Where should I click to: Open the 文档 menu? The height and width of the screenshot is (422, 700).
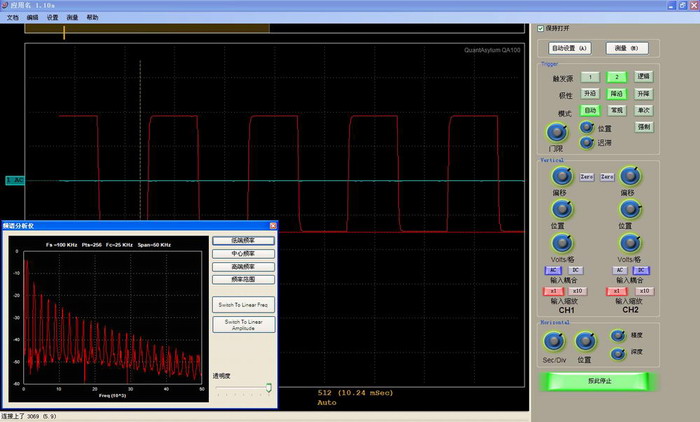point(12,17)
